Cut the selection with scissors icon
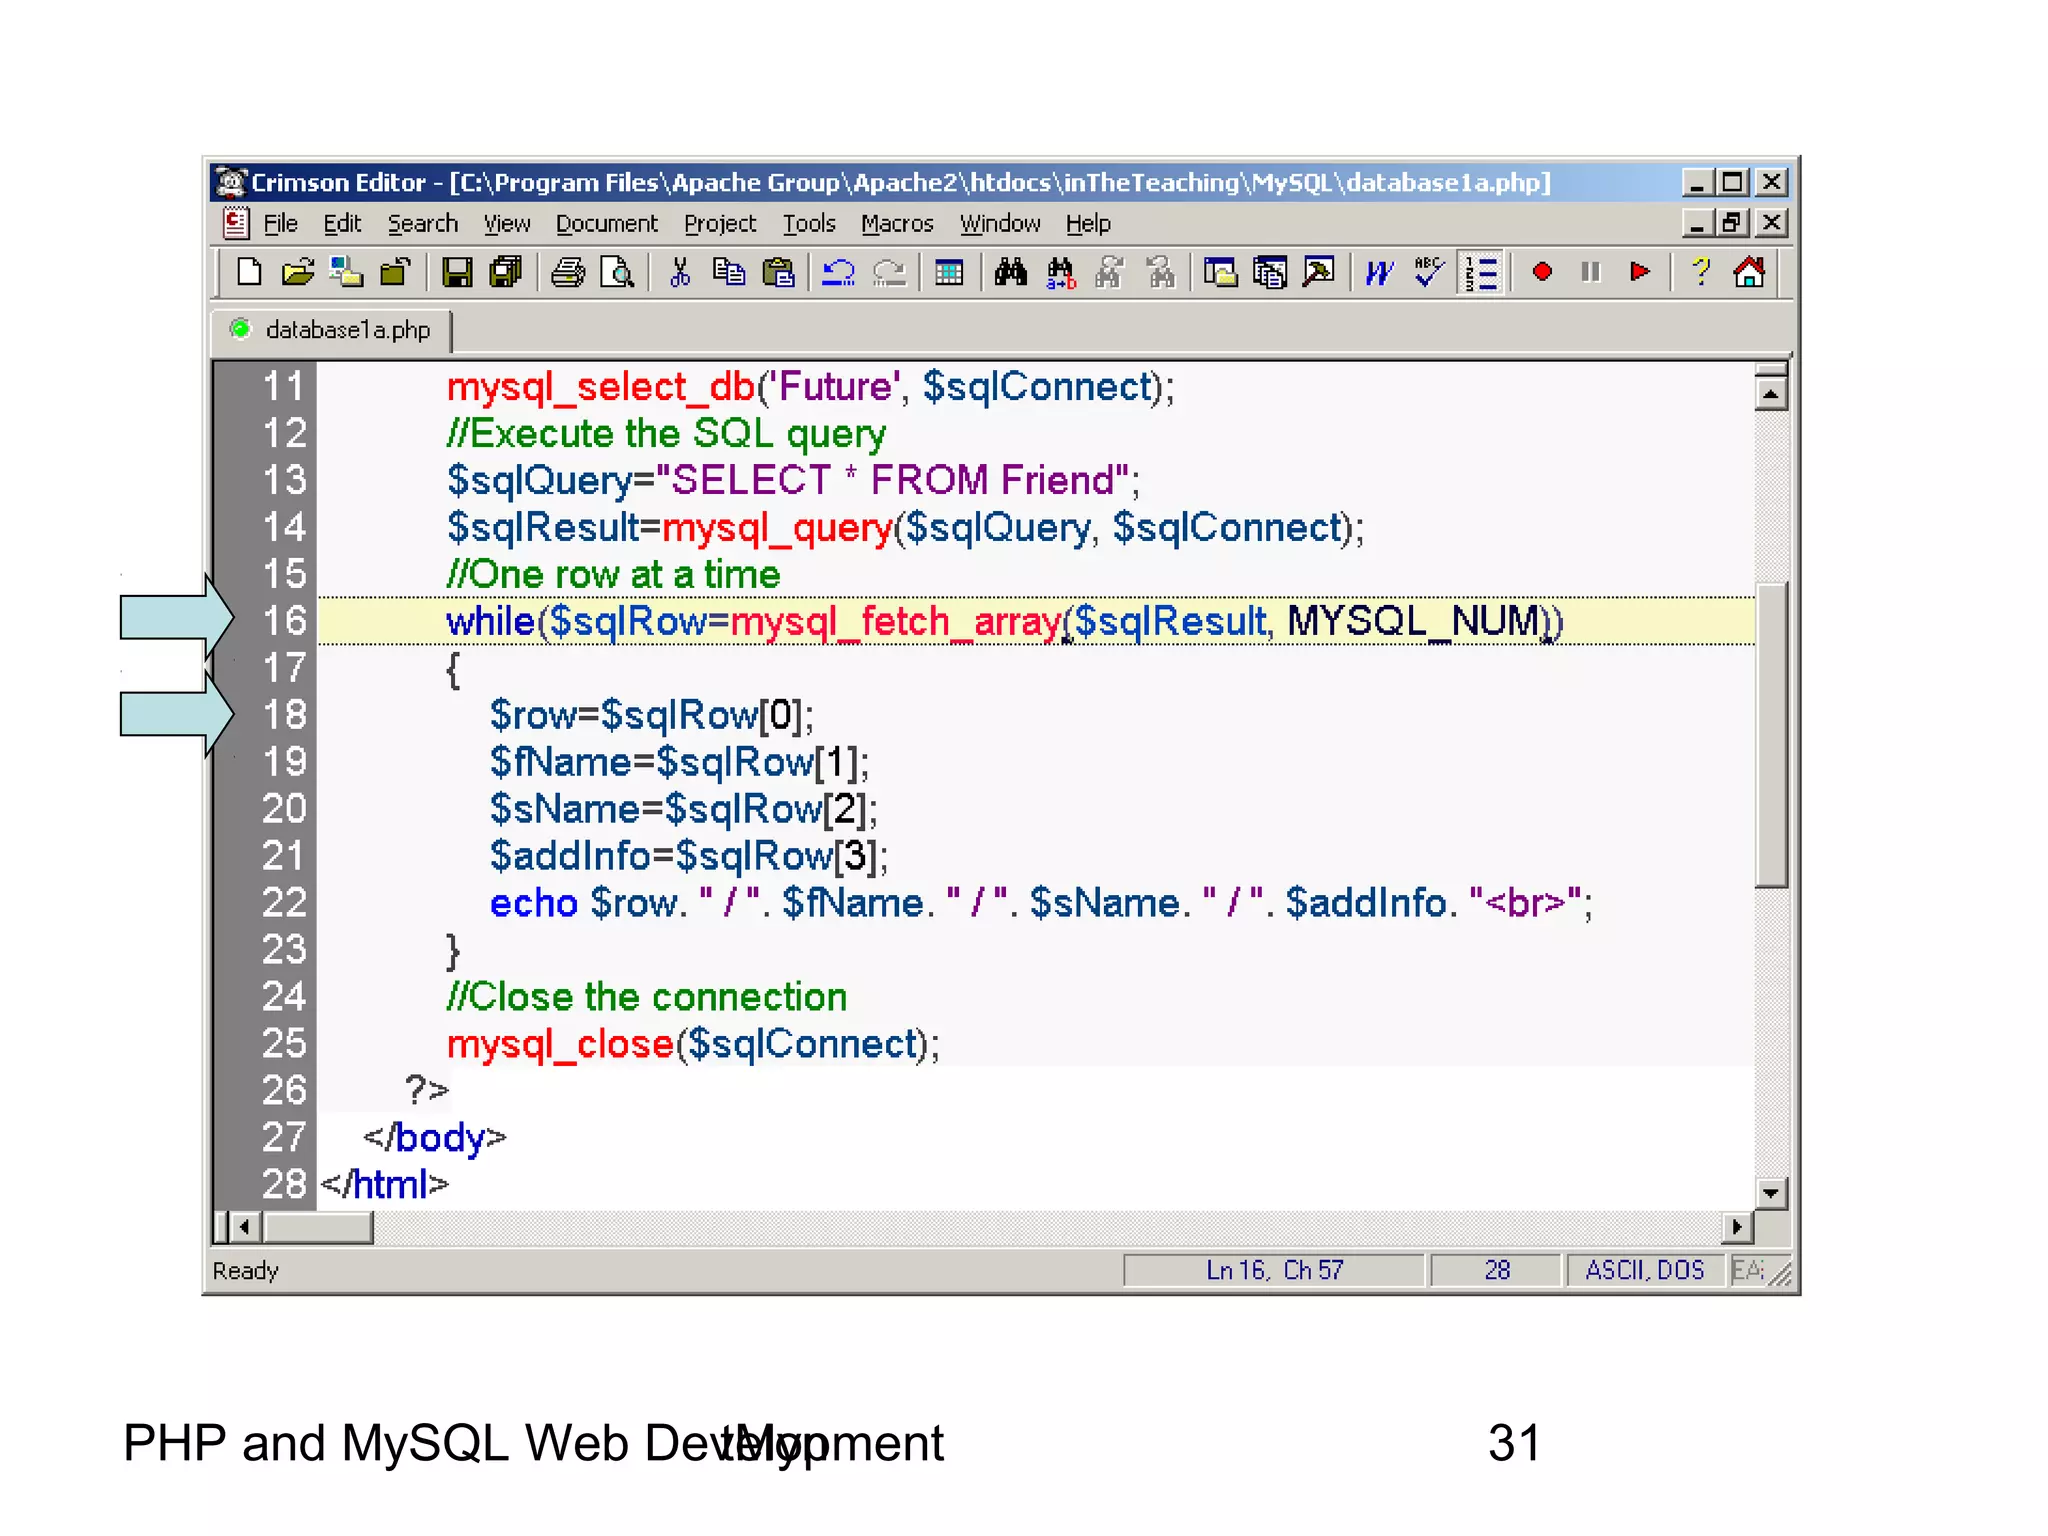This screenshot has width=2048, height=1536. [680, 272]
